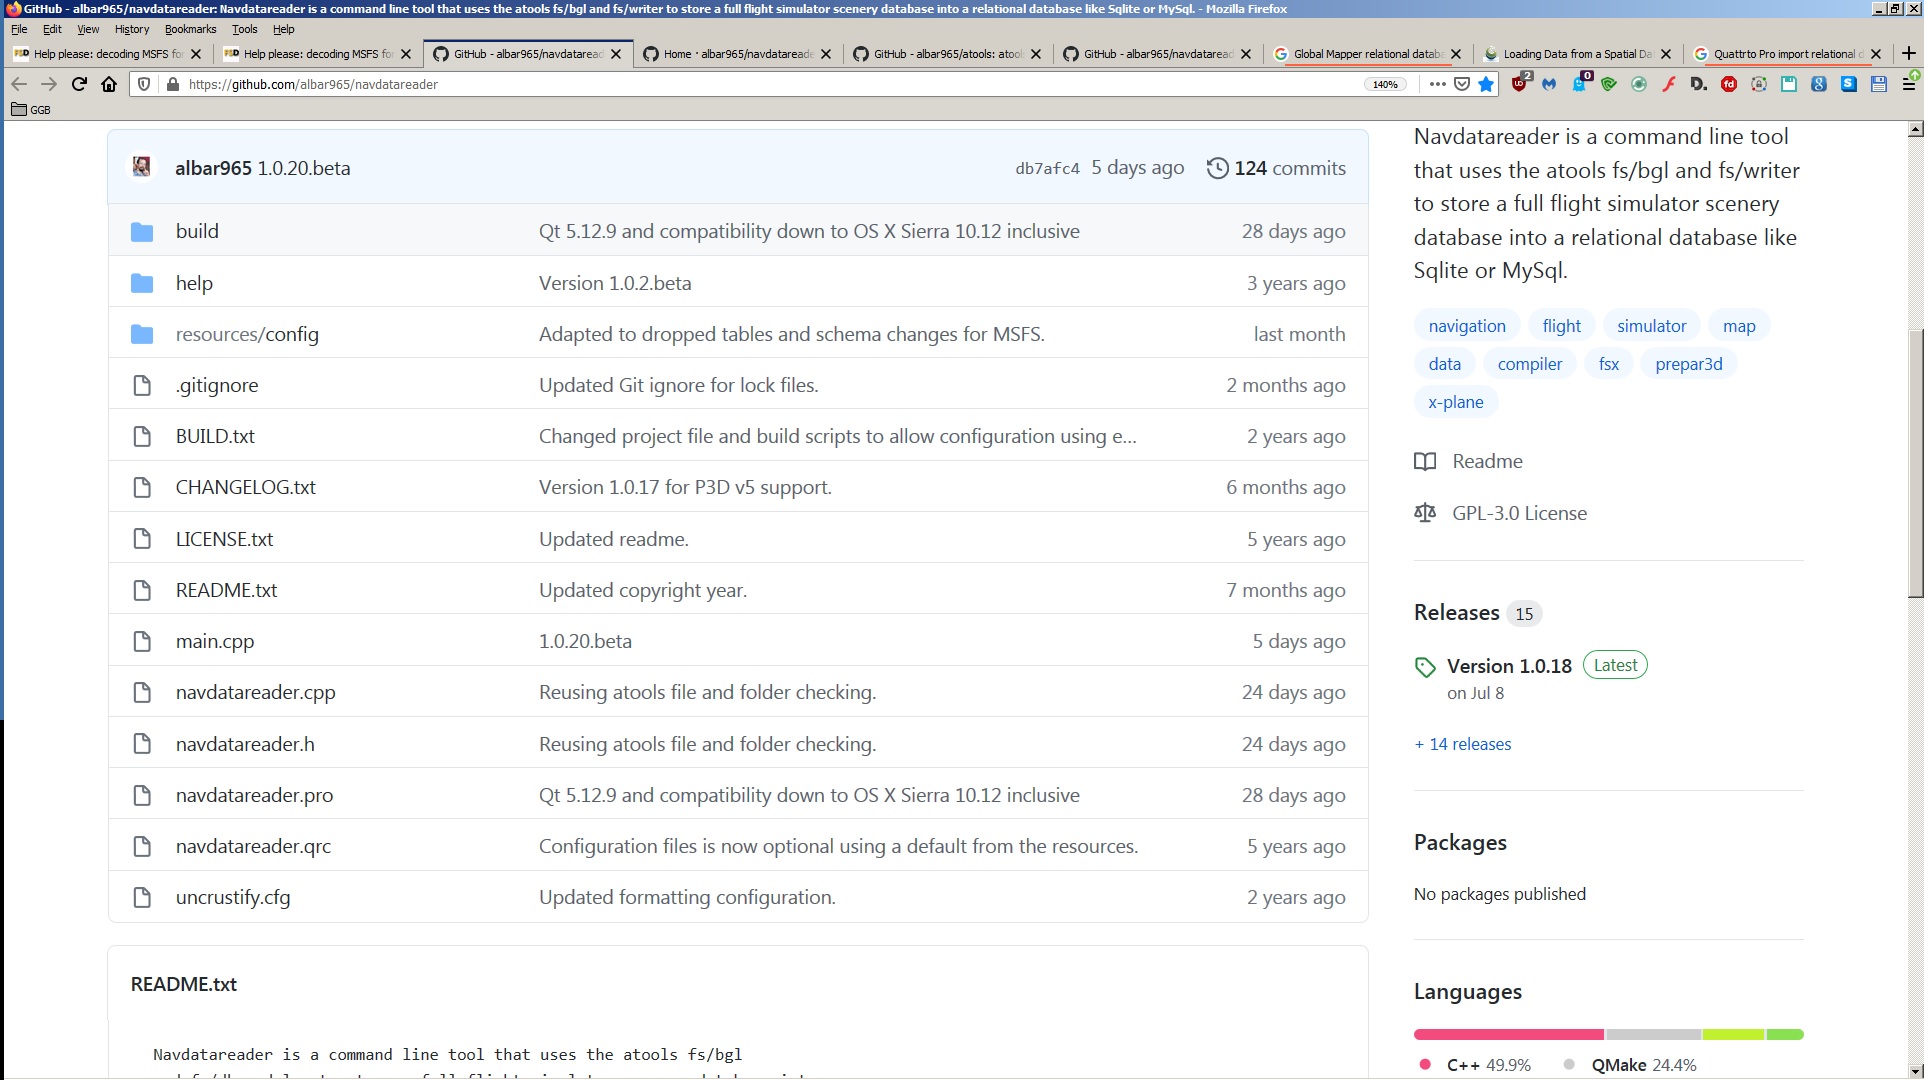The width and height of the screenshot is (1924, 1080).
Task: Open the repository commit history clock icon
Action: (x=1216, y=168)
